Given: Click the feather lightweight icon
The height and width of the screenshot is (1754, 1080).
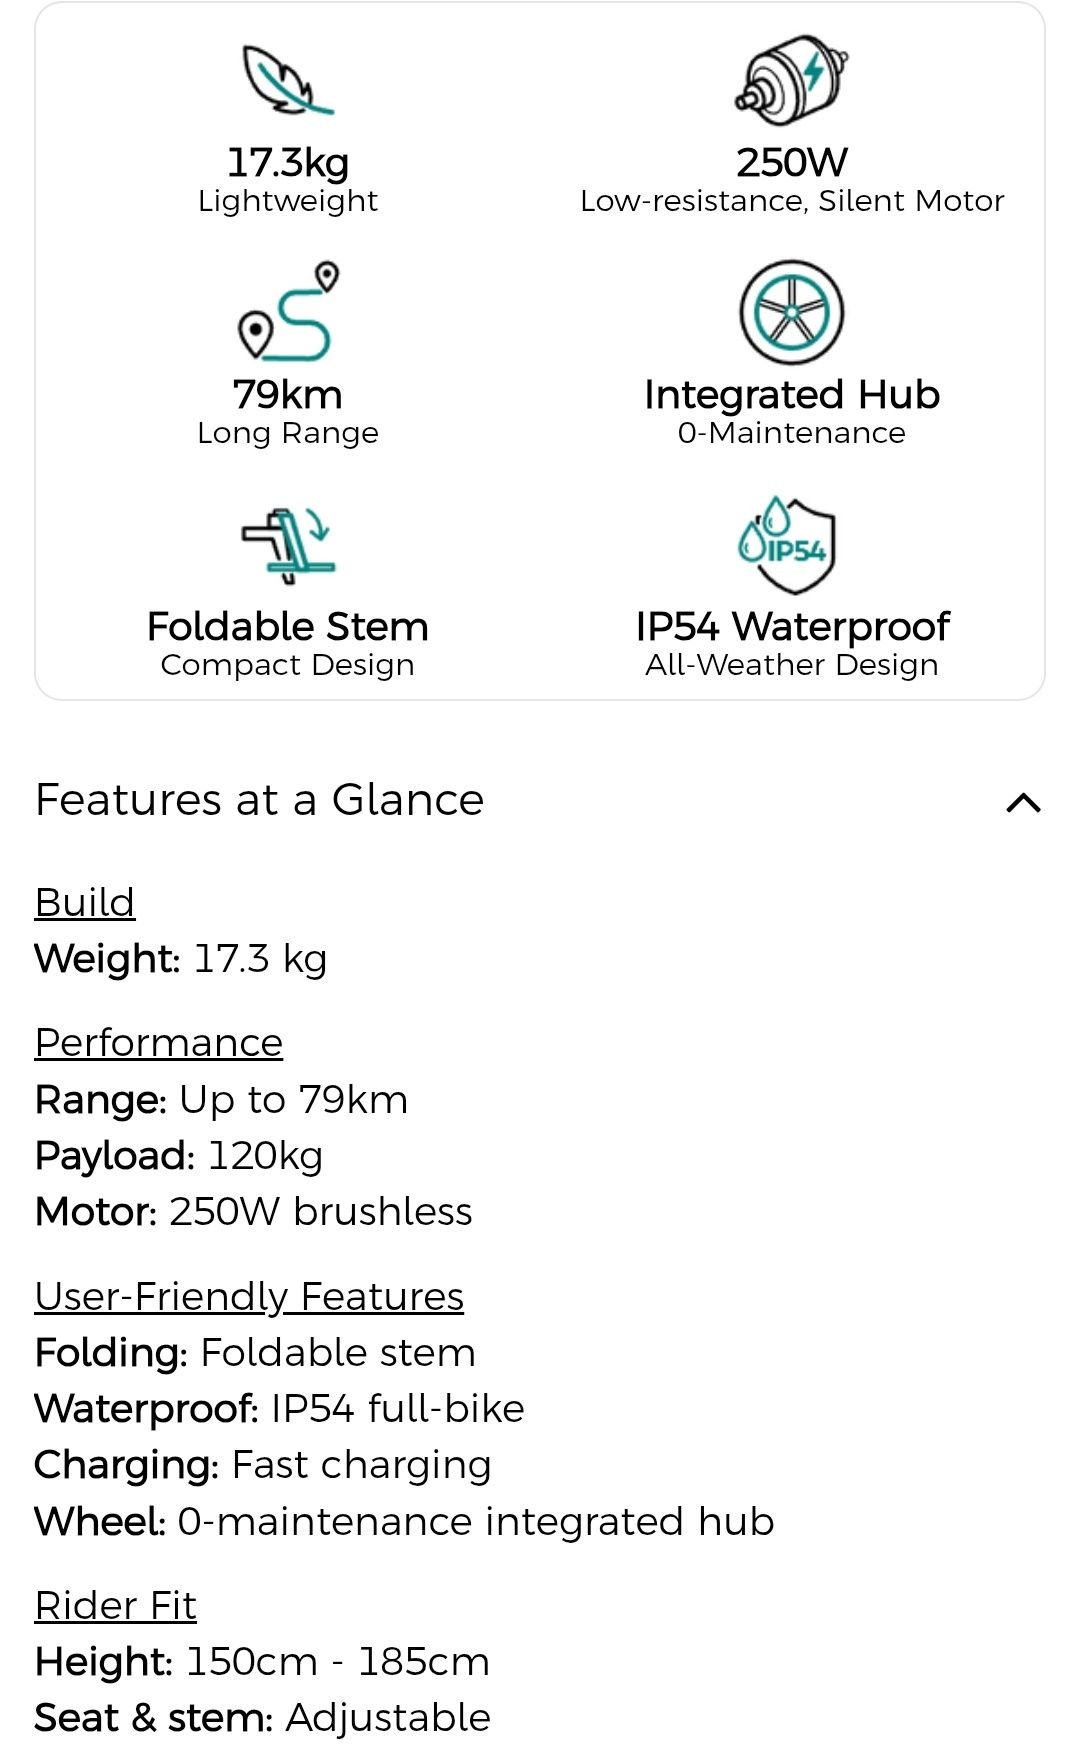Looking at the screenshot, I should (287, 80).
